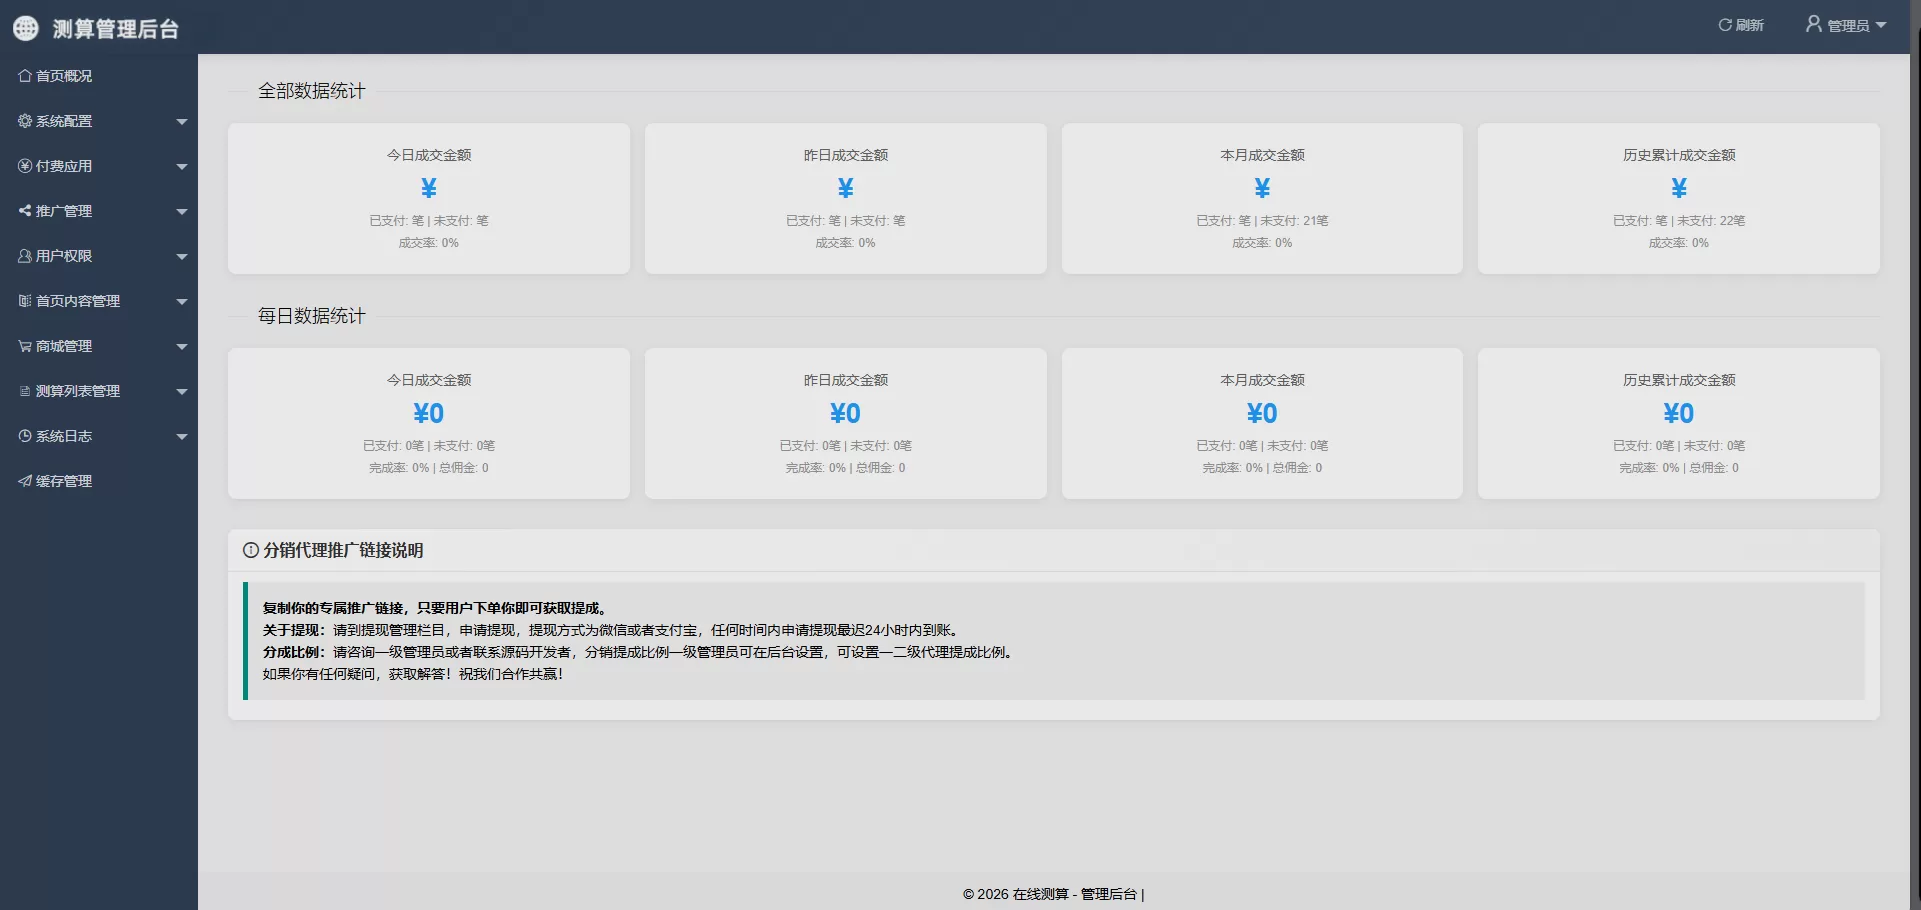The image size is (1921, 910).
Task: Click the info icon beside 分销代理推广链接说明
Action: pyautogui.click(x=250, y=550)
